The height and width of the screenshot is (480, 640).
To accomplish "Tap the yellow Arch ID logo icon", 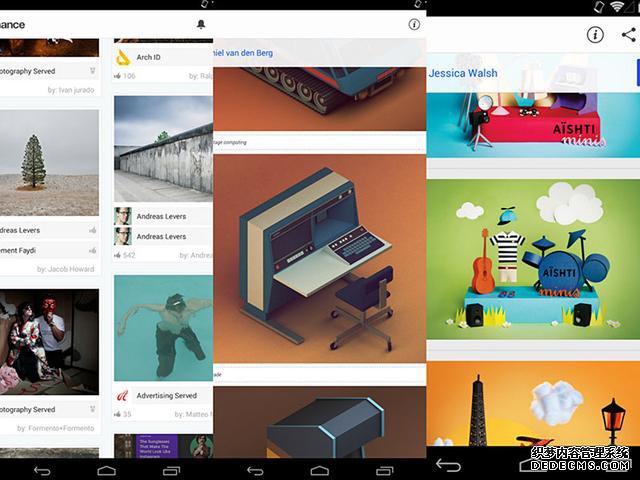I will coord(123,57).
